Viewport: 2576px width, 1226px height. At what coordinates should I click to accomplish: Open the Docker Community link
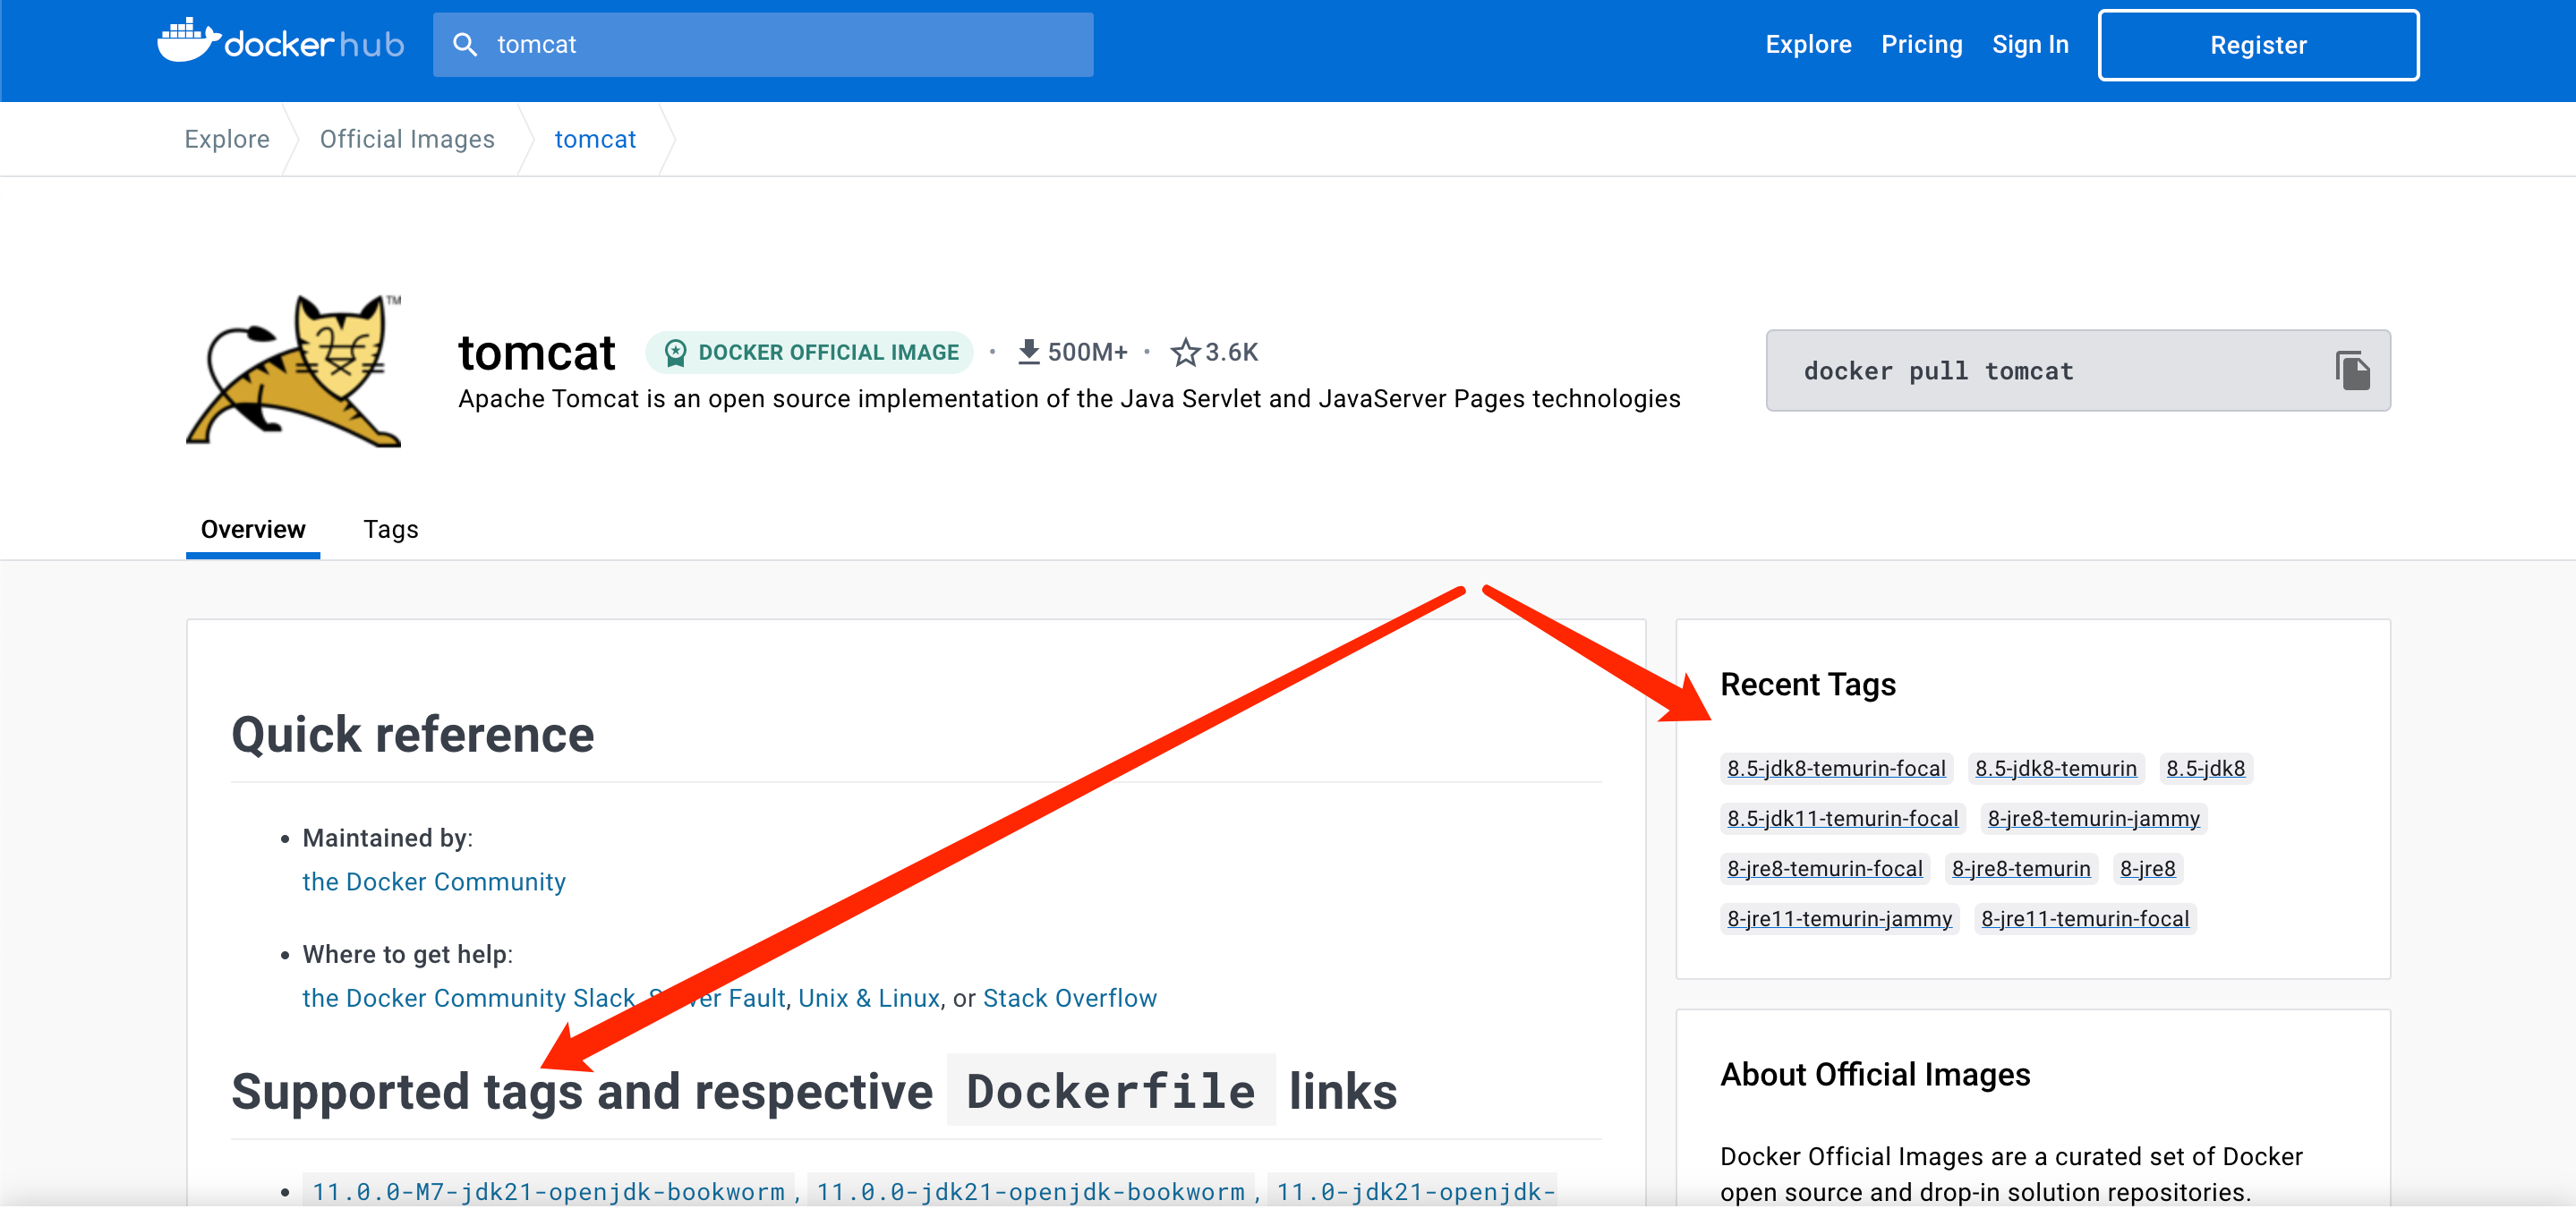click(434, 882)
